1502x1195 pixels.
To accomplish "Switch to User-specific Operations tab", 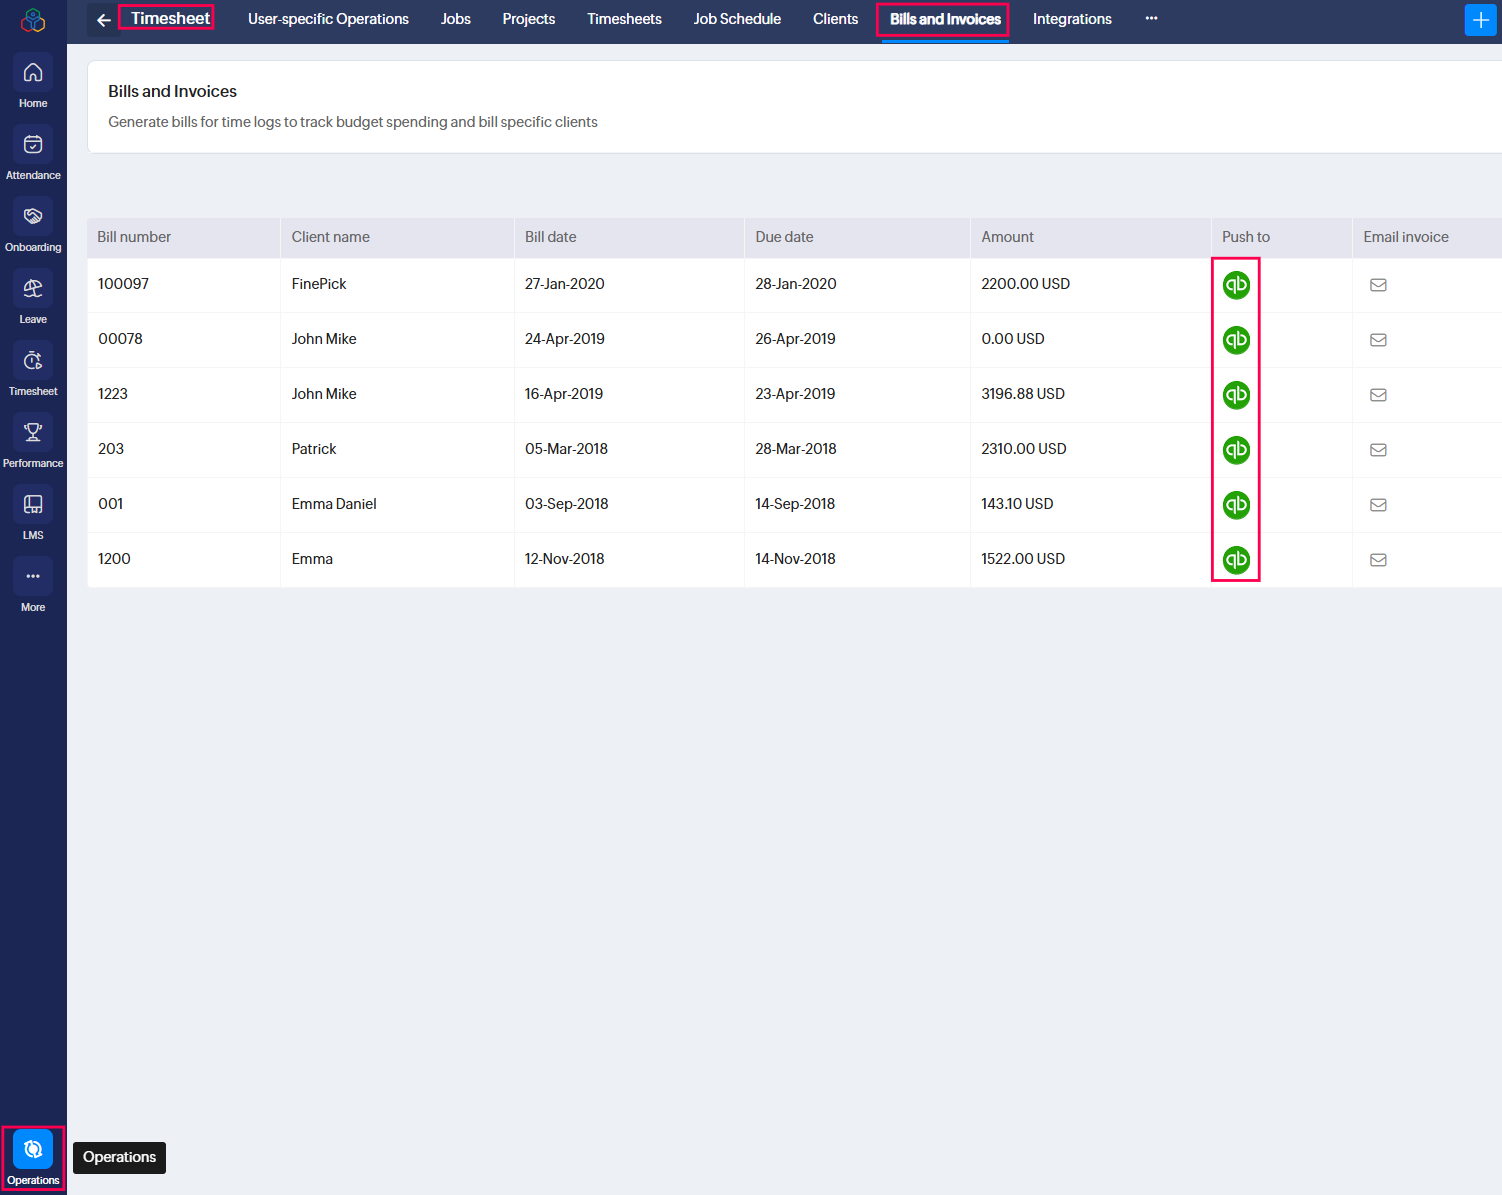I will (x=328, y=19).
